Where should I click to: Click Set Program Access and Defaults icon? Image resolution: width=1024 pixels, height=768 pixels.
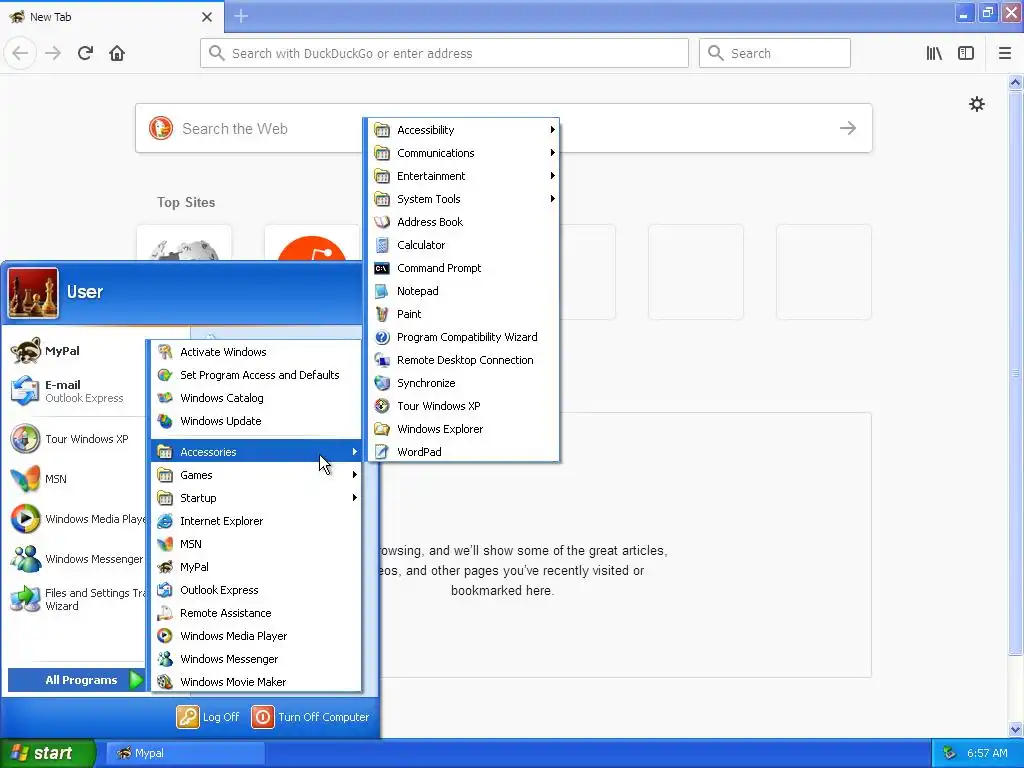click(x=165, y=375)
